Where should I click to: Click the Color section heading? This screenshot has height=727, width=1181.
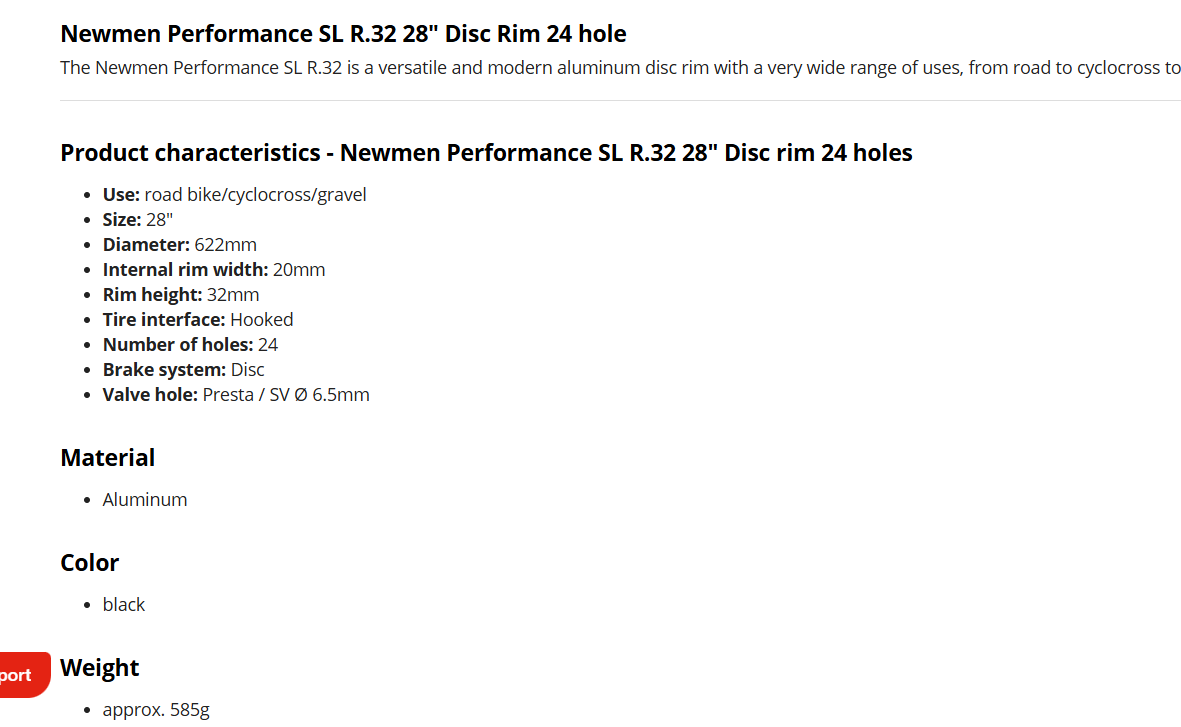(x=90, y=563)
